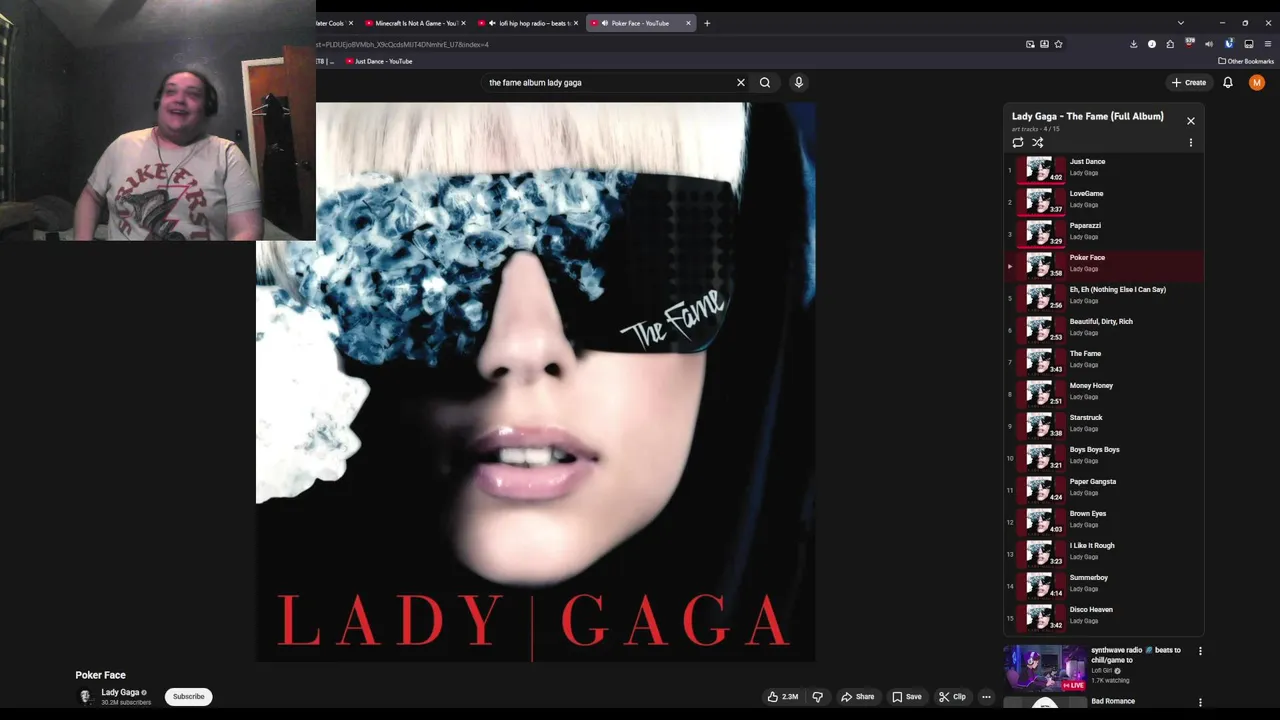
Task: Share the video
Action: (858, 697)
